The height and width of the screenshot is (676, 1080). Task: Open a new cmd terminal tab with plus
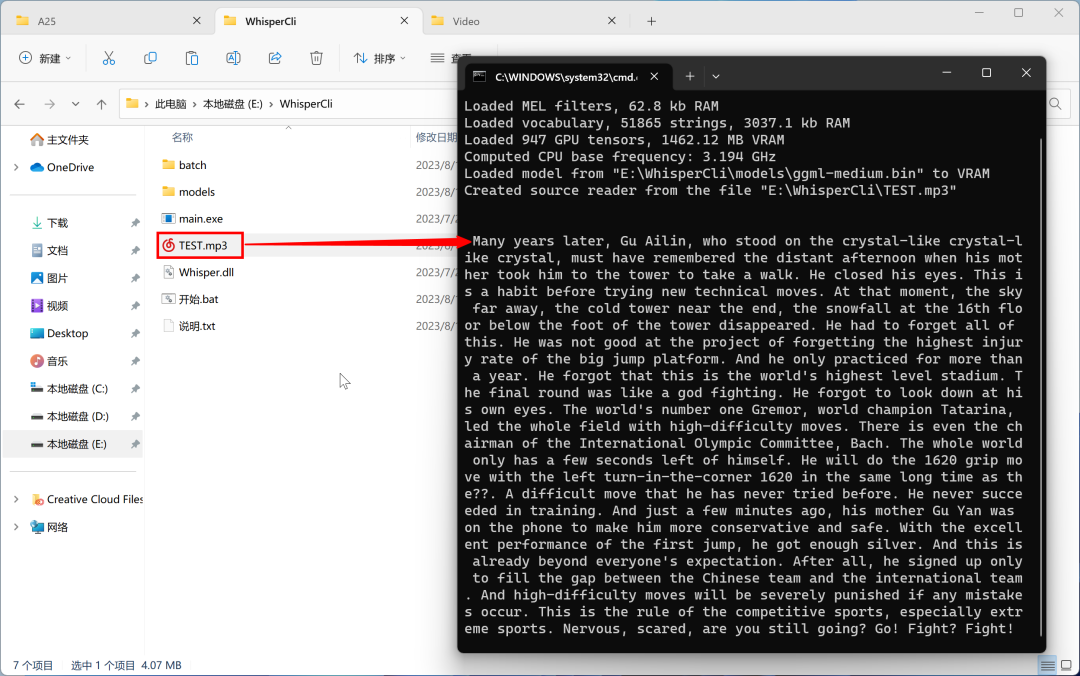pos(689,76)
